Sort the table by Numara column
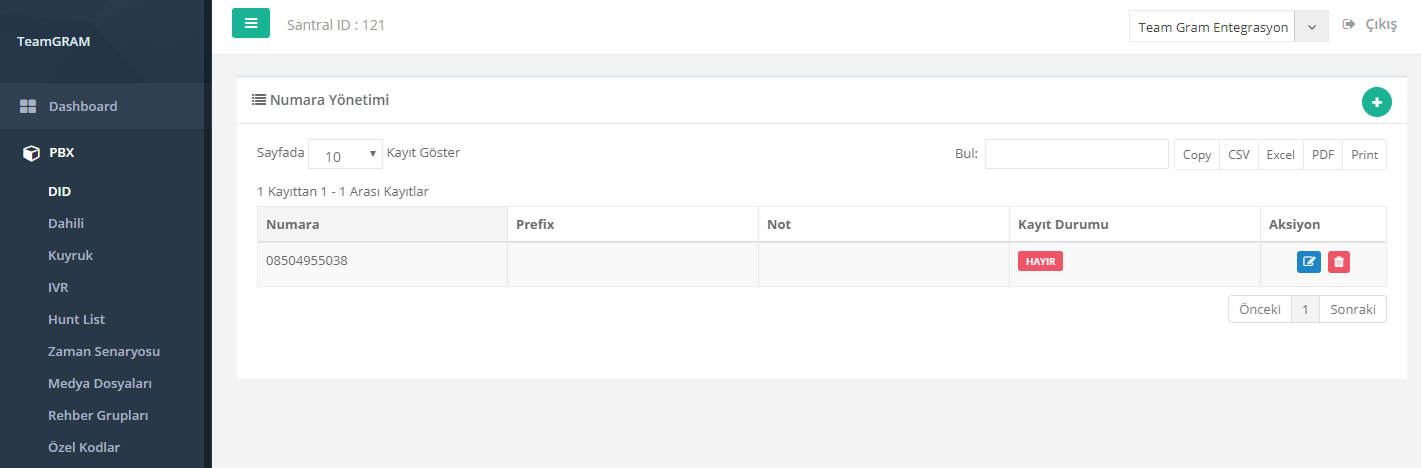 (x=382, y=224)
